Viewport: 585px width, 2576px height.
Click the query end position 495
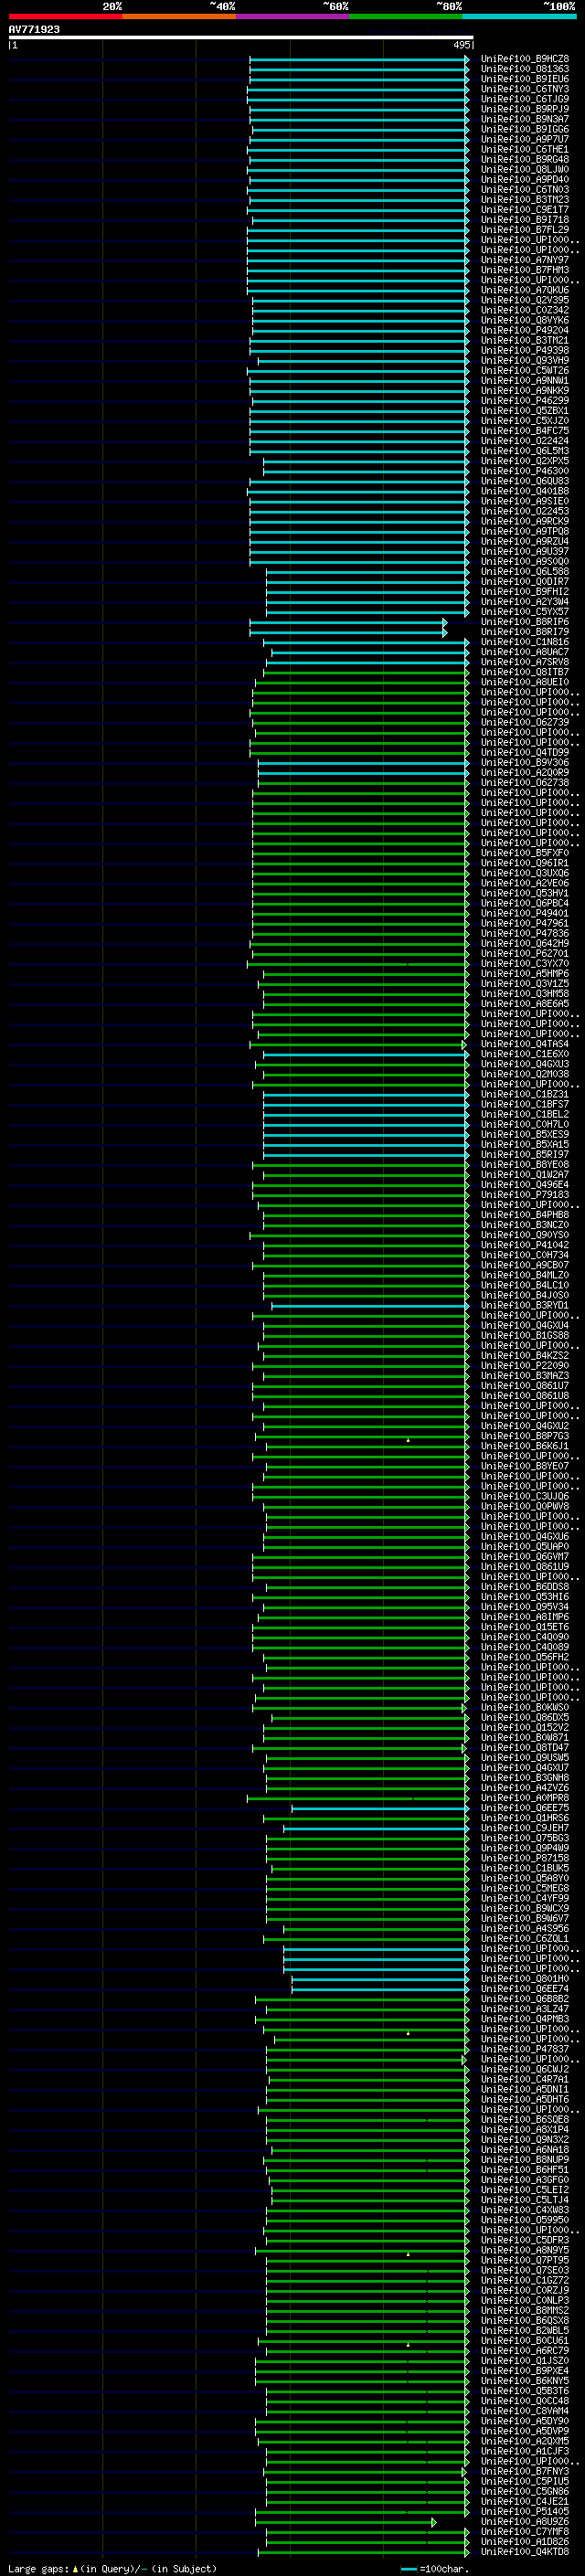462,45
